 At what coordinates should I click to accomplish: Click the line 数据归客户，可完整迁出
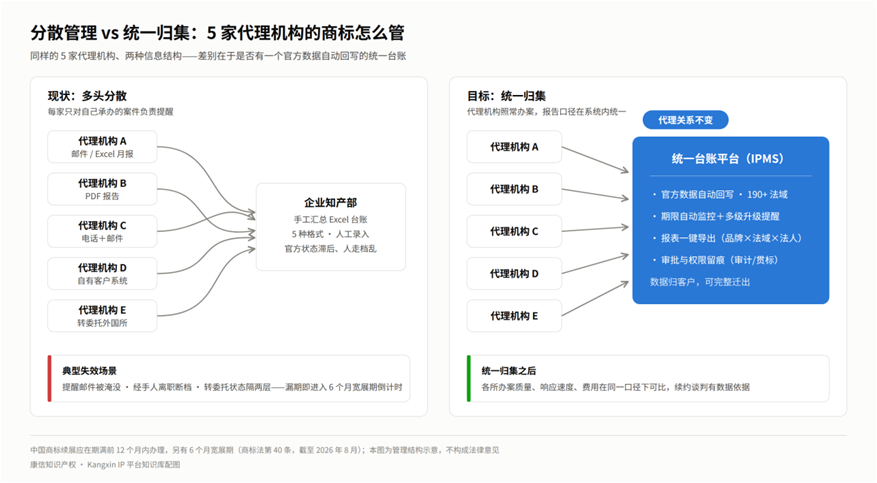tap(700, 282)
